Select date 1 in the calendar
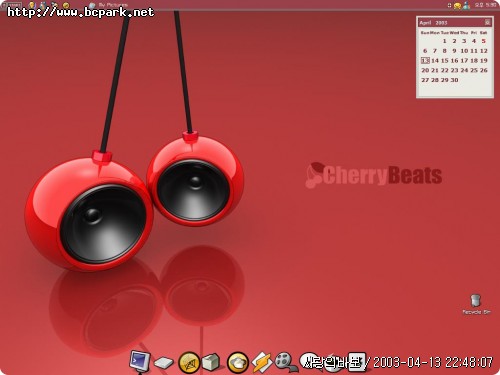The image size is (500, 375). click(x=444, y=41)
